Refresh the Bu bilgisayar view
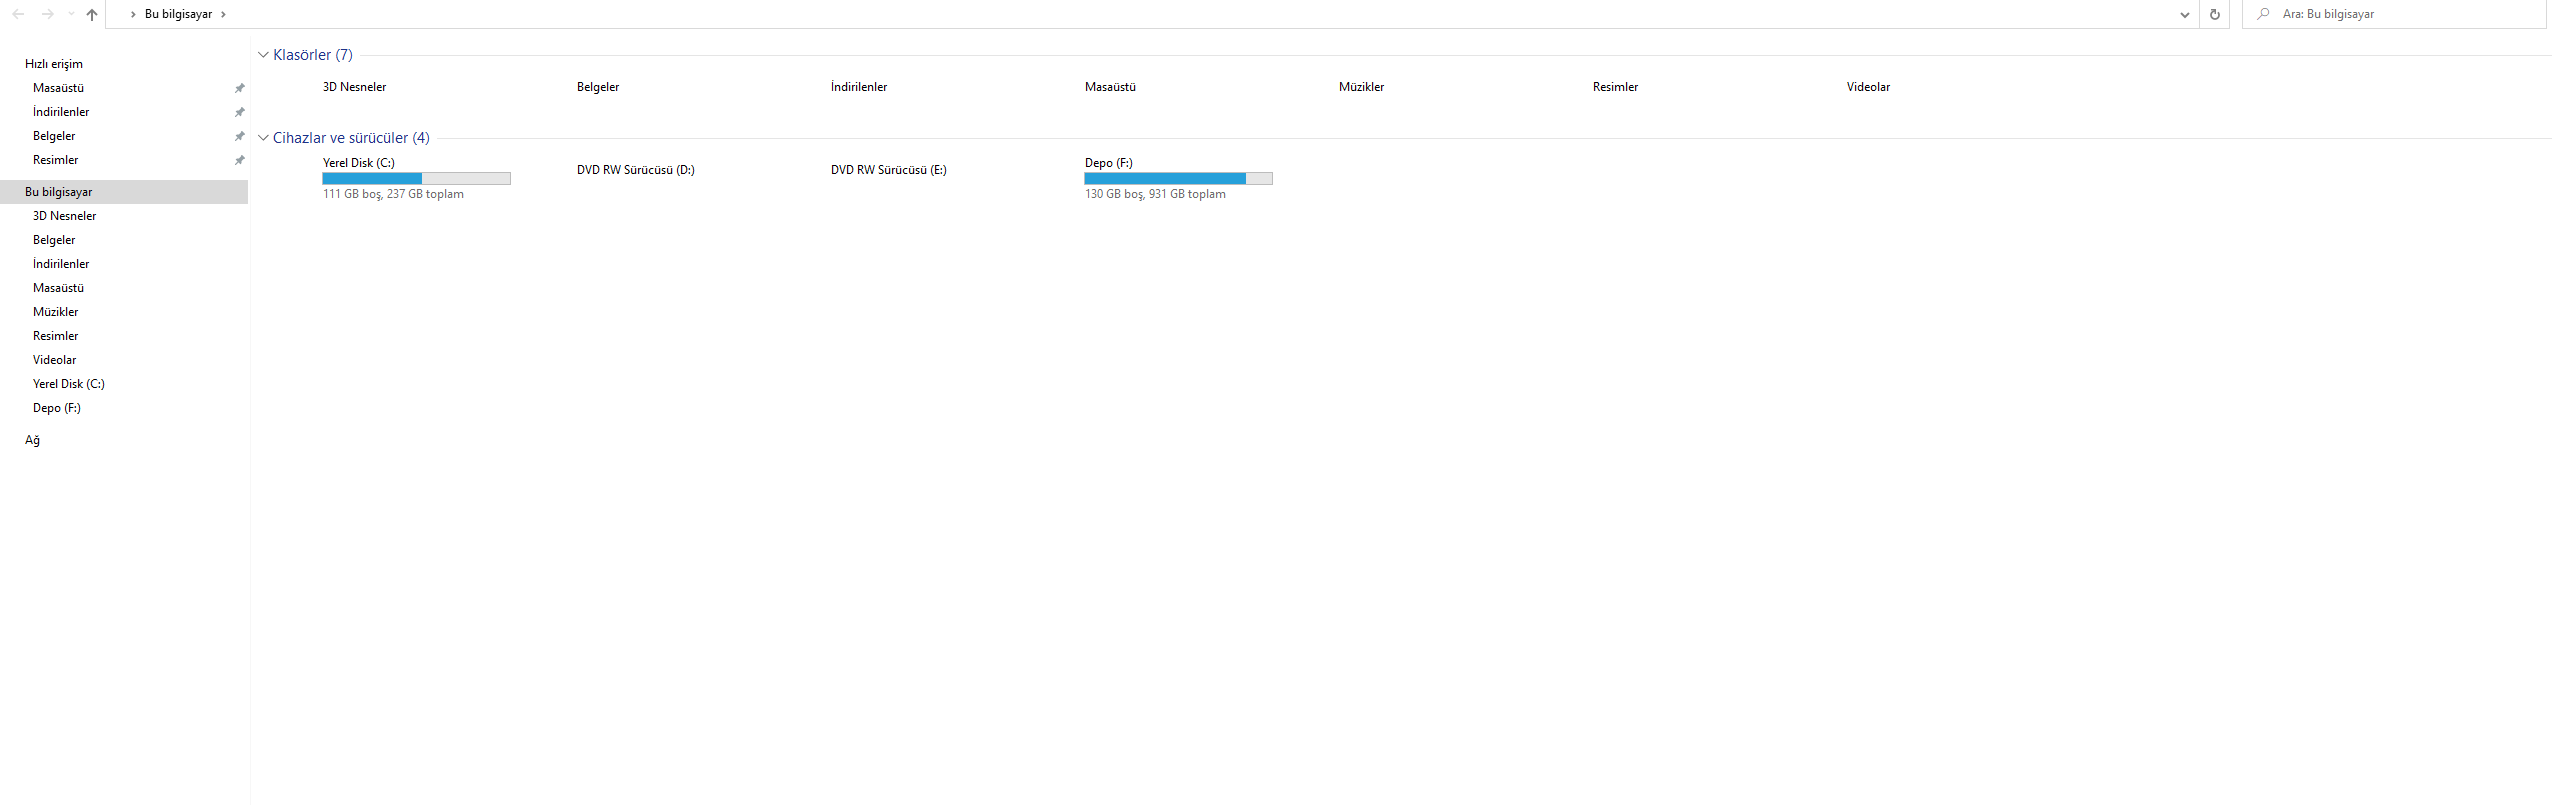This screenshot has width=2559, height=805. point(2215,14)
